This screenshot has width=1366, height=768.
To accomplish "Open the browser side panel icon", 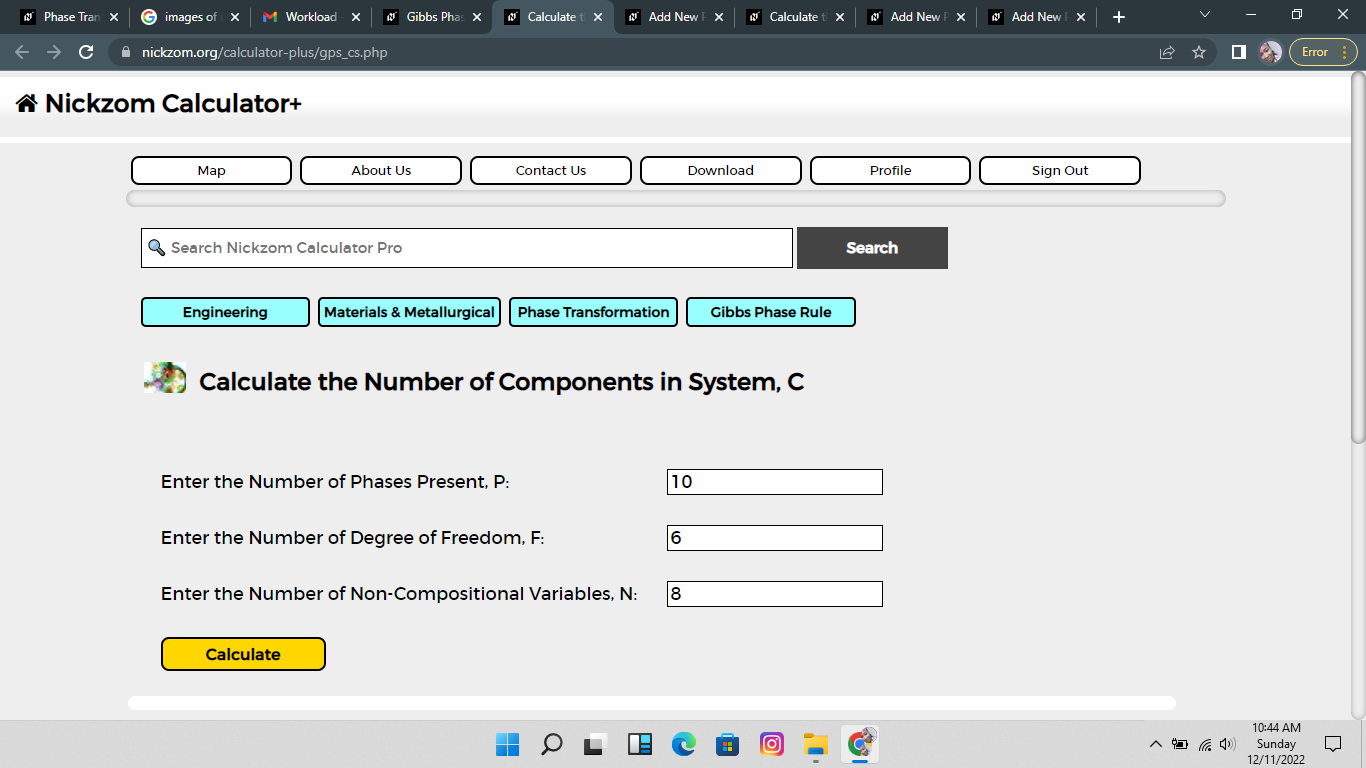I will coord(1239,52).
